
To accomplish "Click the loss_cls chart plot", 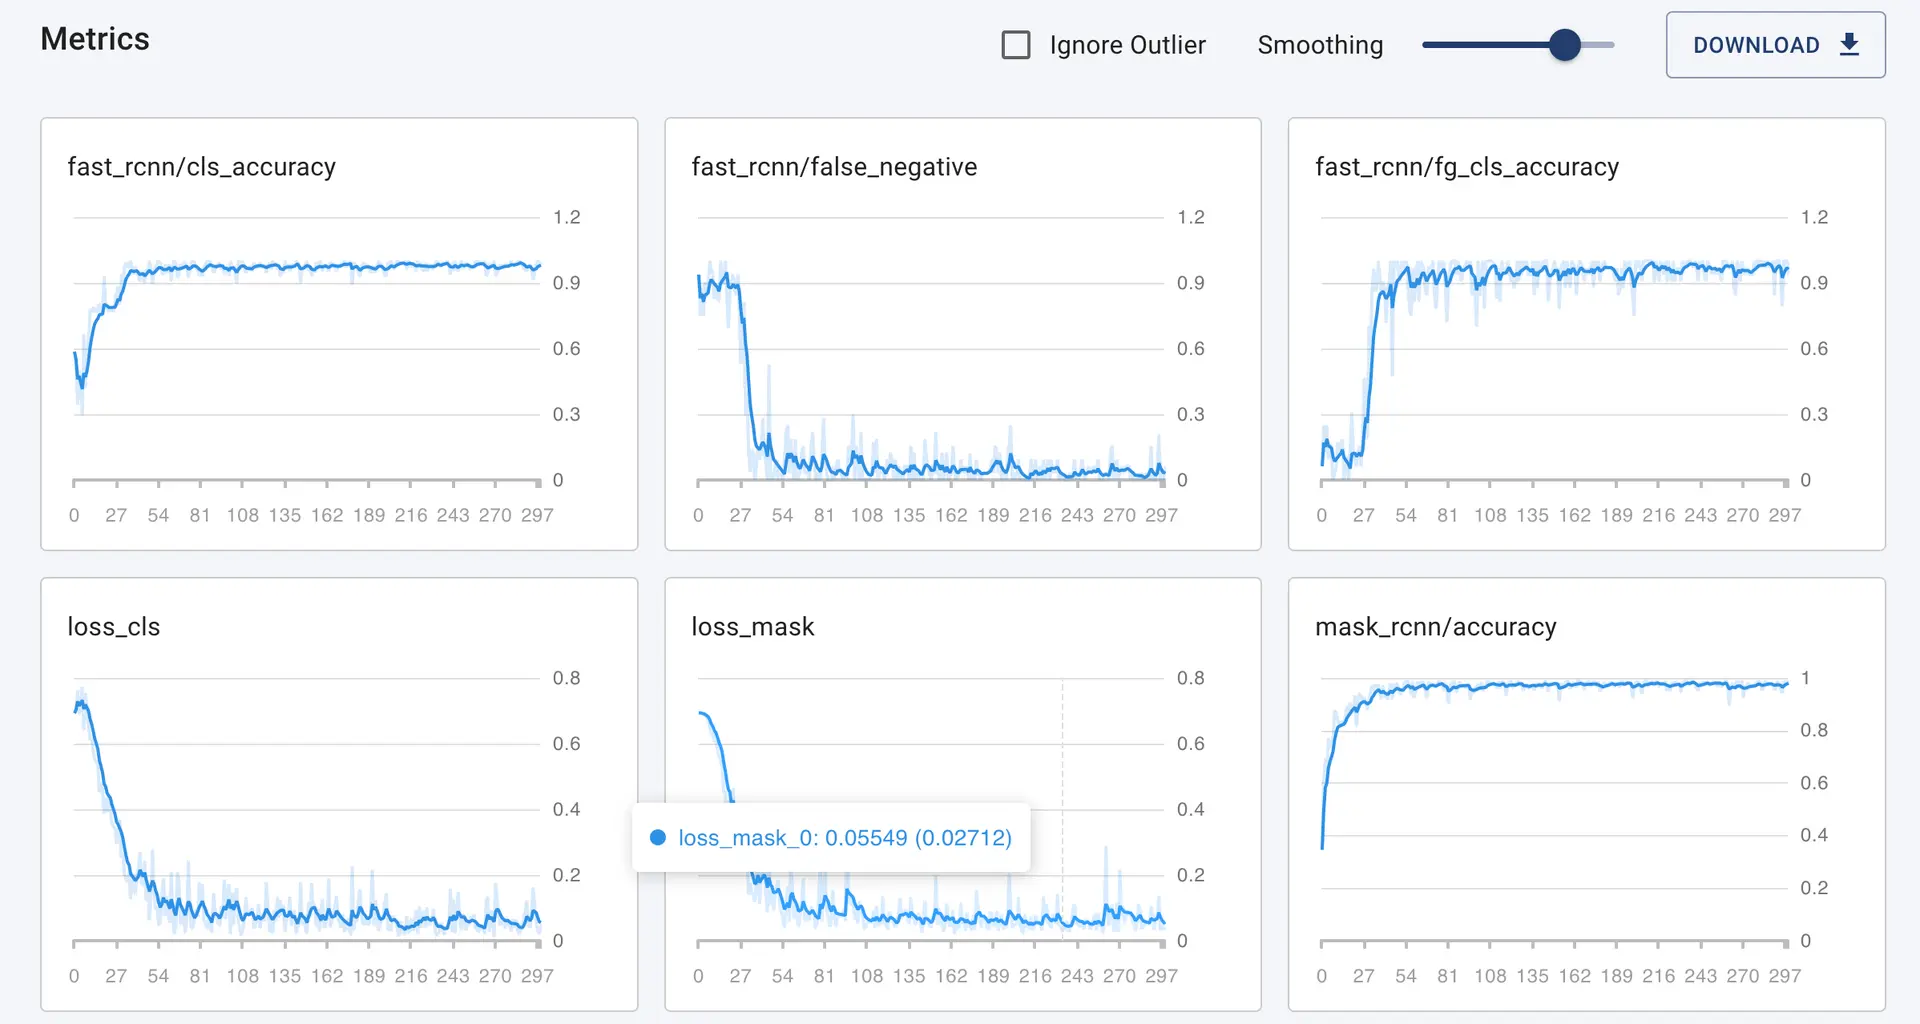I will point(307,810).
